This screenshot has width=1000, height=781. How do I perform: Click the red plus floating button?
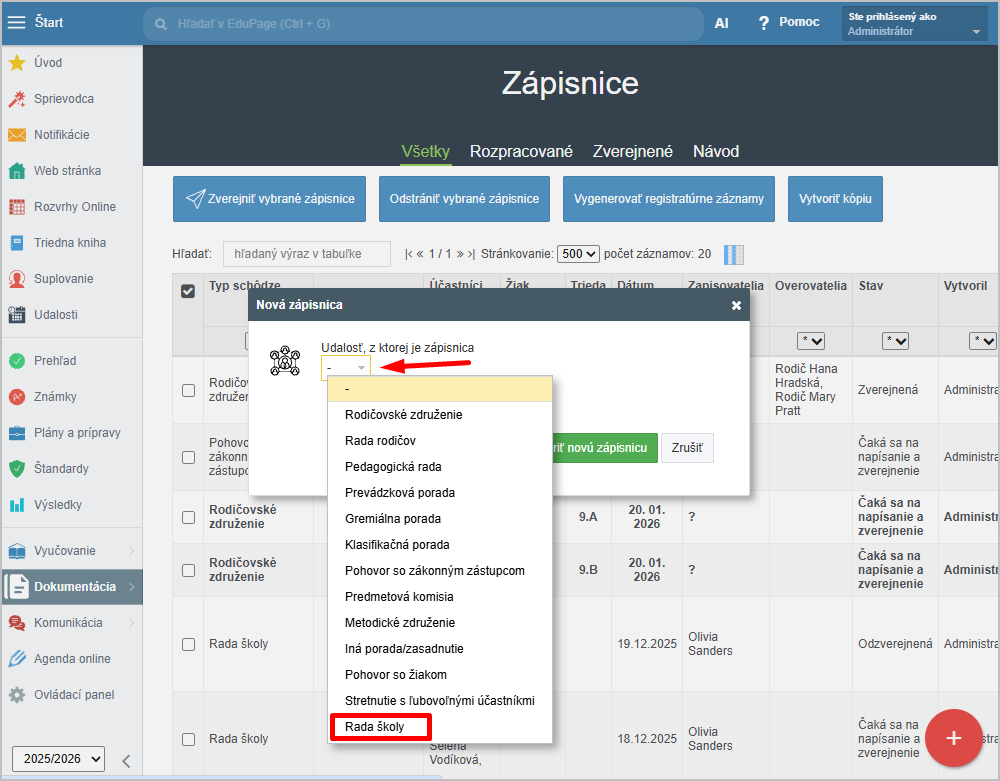pyautogui.click(x=953, y=738)
